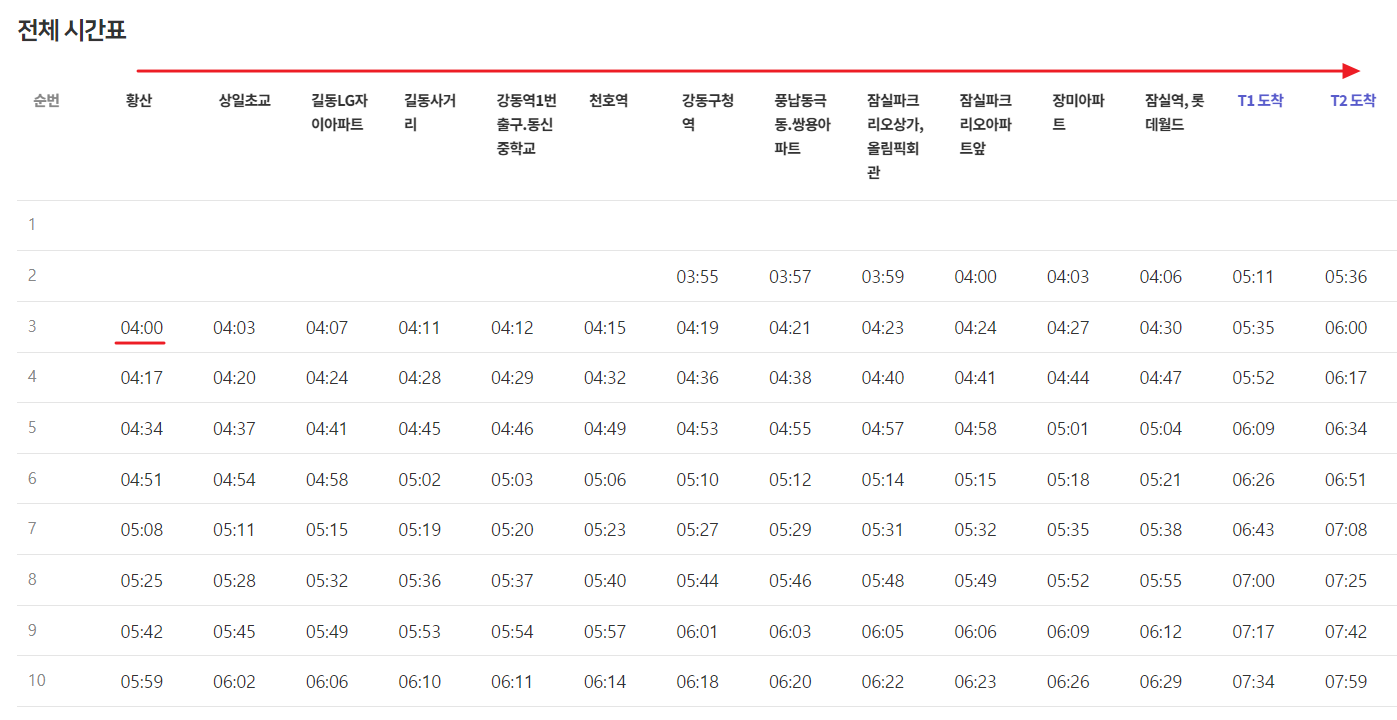Select 04:15 under 천호역 in row 3
The width and height of the screenshot is (1397, 720).
(x=605, y=328)
